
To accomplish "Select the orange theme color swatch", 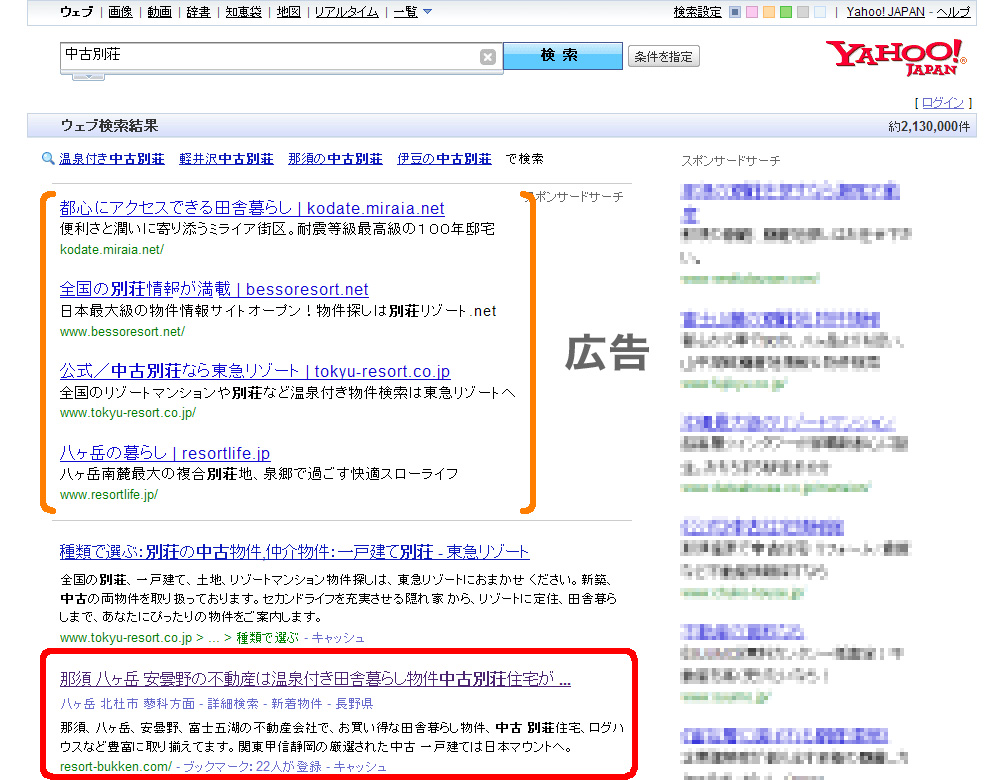I will [x=769, y=12].
